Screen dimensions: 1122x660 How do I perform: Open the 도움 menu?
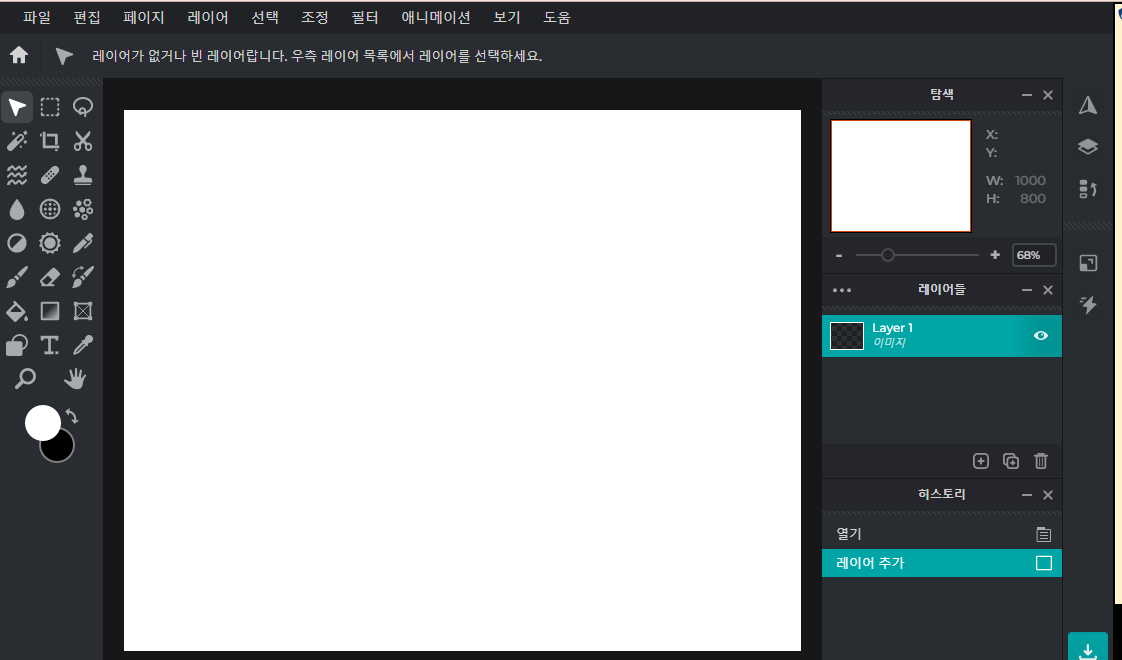[x=557, y=18]
